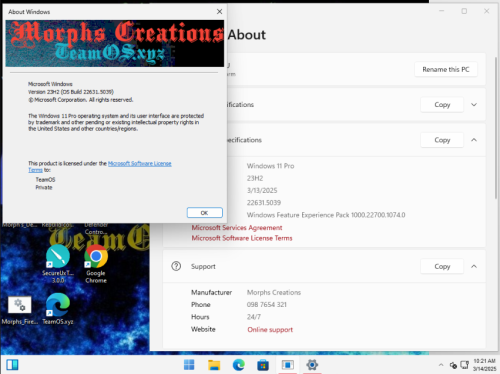Click OK in About Windows dialog
This screenshot has height=374, width=500.
[x=204, y=213]
